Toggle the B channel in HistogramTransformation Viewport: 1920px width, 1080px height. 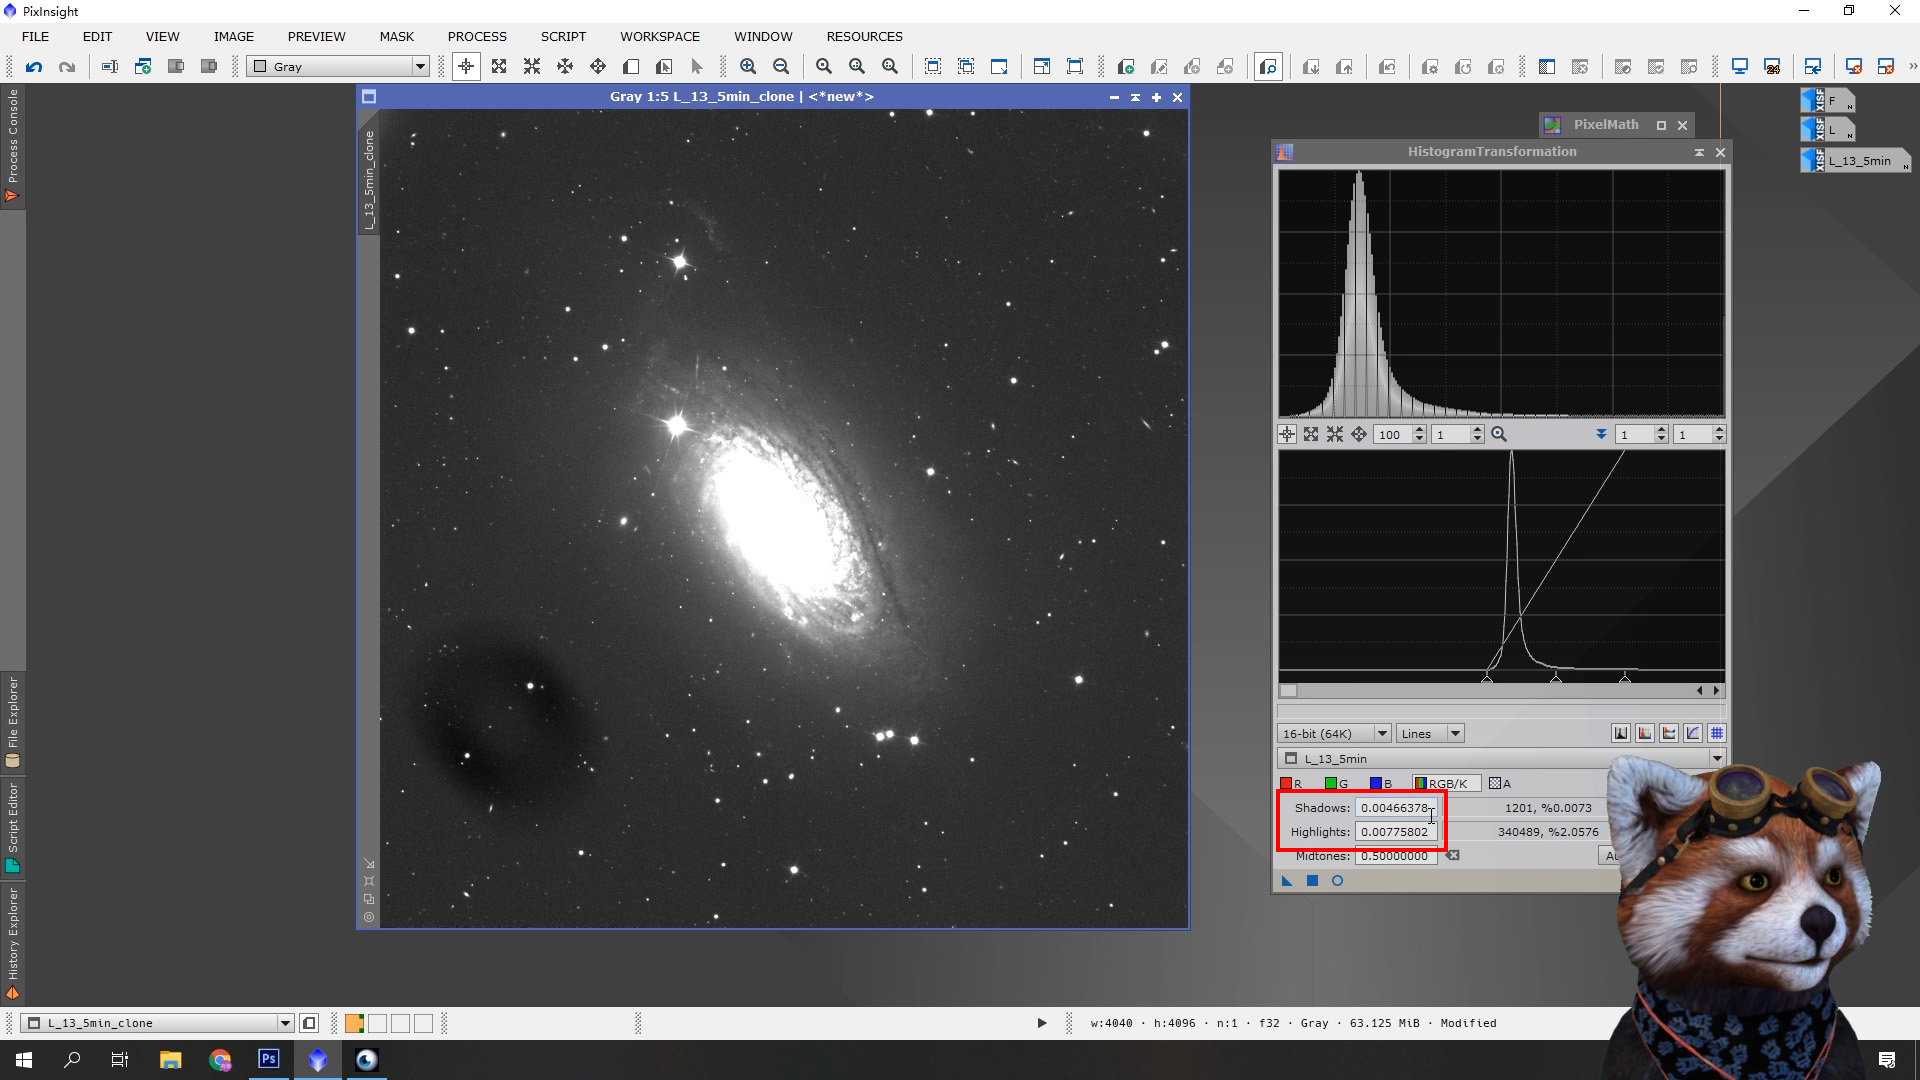[x=1381, y=784]
